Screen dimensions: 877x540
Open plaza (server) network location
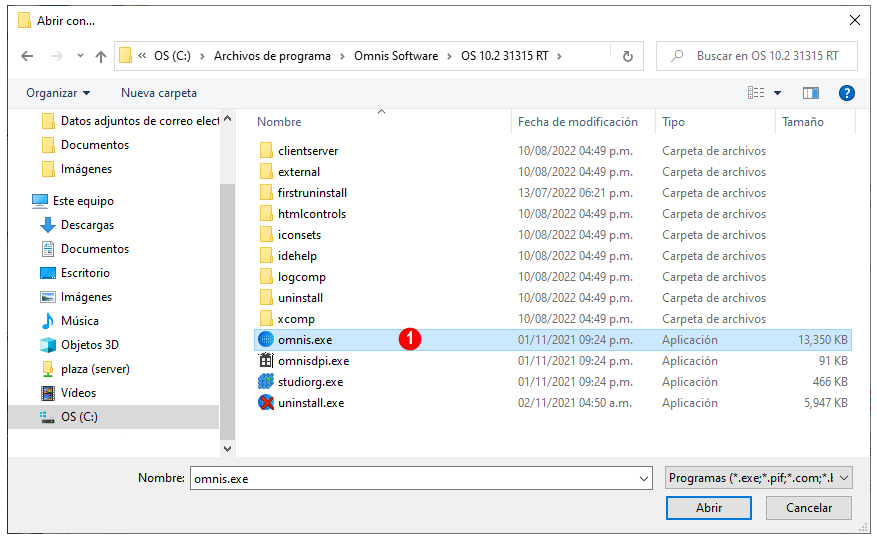coord(85,369)
